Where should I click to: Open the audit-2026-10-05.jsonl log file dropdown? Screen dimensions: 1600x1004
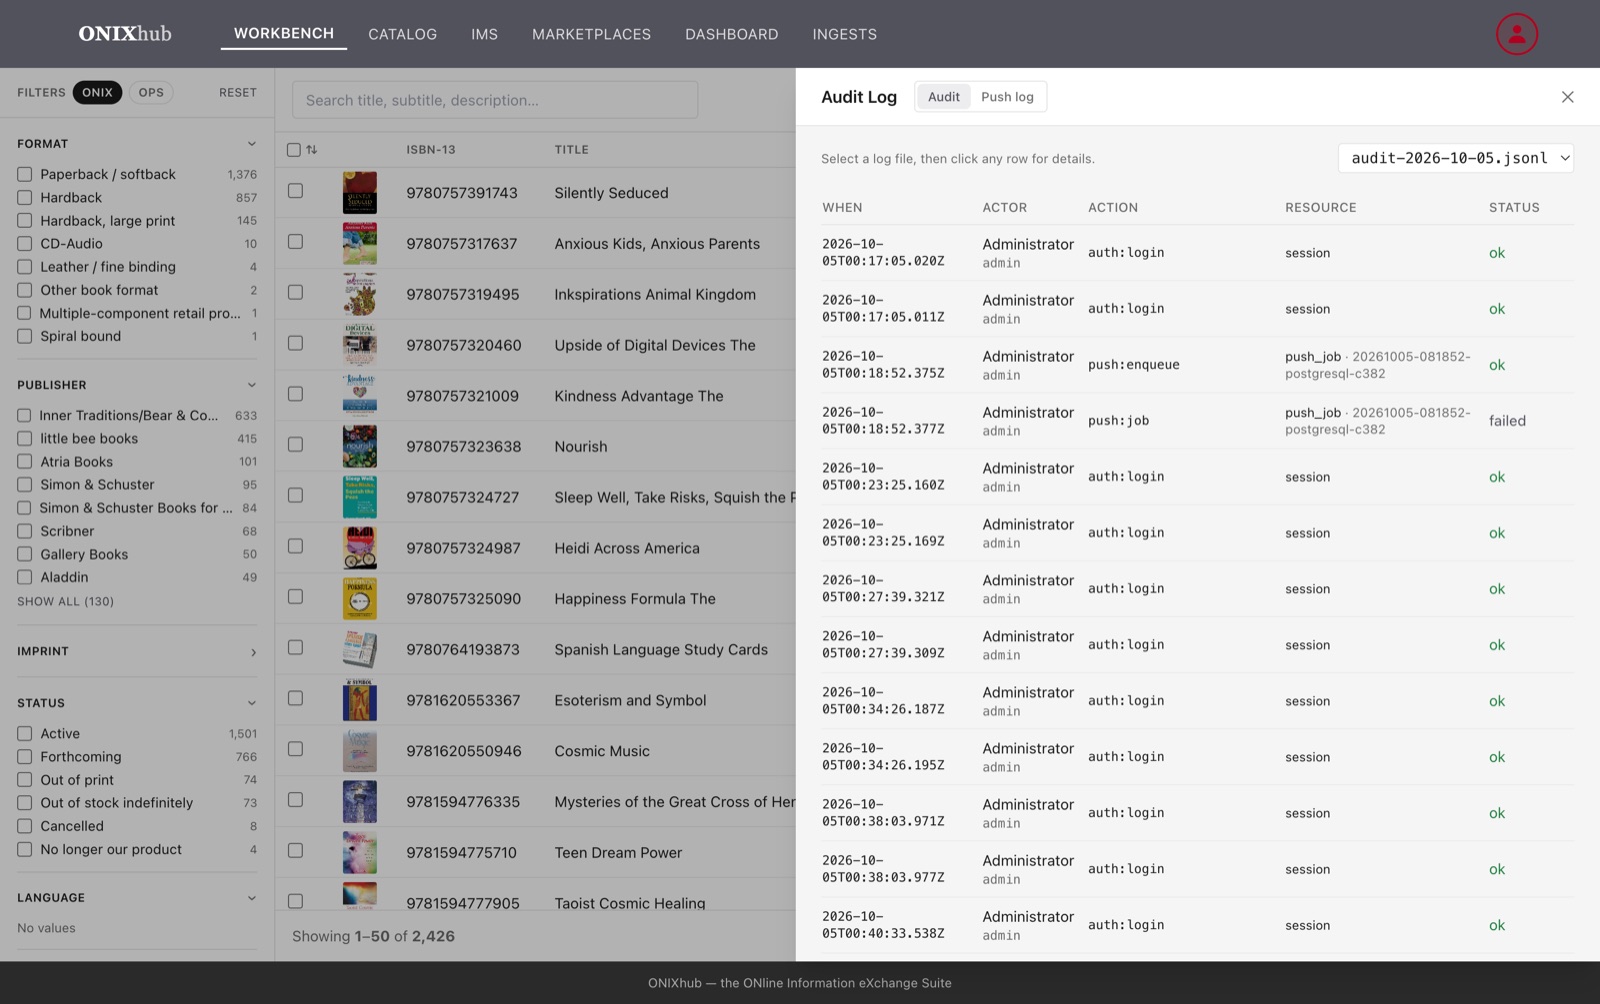tap(1456, 158)
